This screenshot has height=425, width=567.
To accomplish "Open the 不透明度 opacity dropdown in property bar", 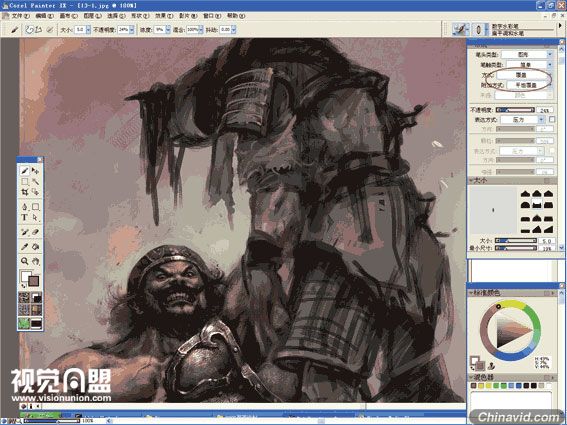I will [x=132, y=30].
